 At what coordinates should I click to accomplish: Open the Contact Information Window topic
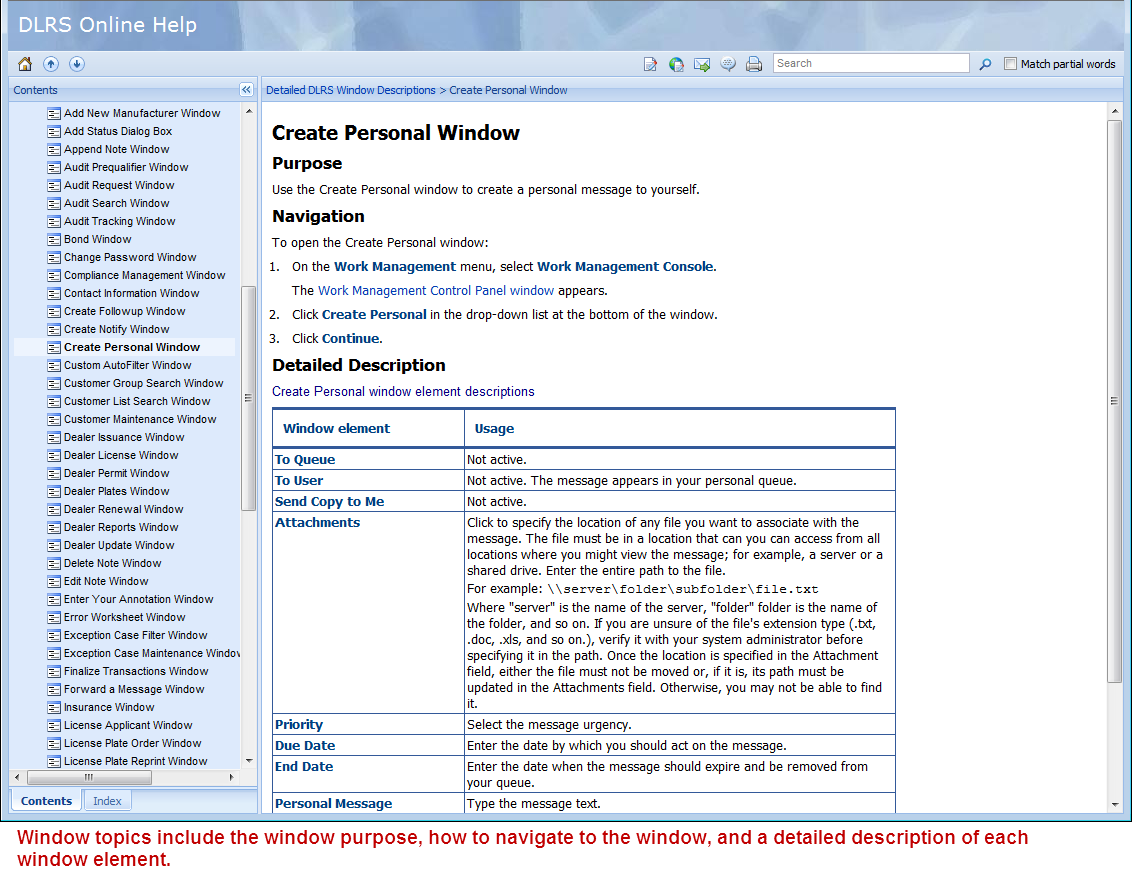[x=131, y=294]
